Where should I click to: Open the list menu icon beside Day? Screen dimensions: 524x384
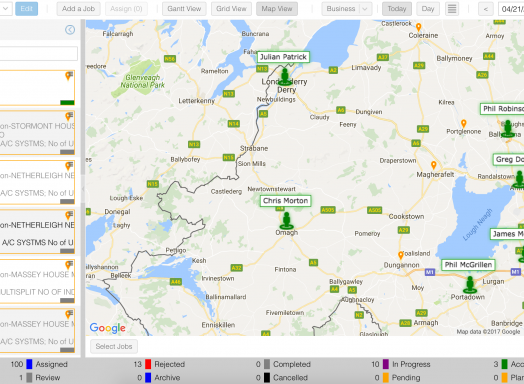tap(452, 9)
